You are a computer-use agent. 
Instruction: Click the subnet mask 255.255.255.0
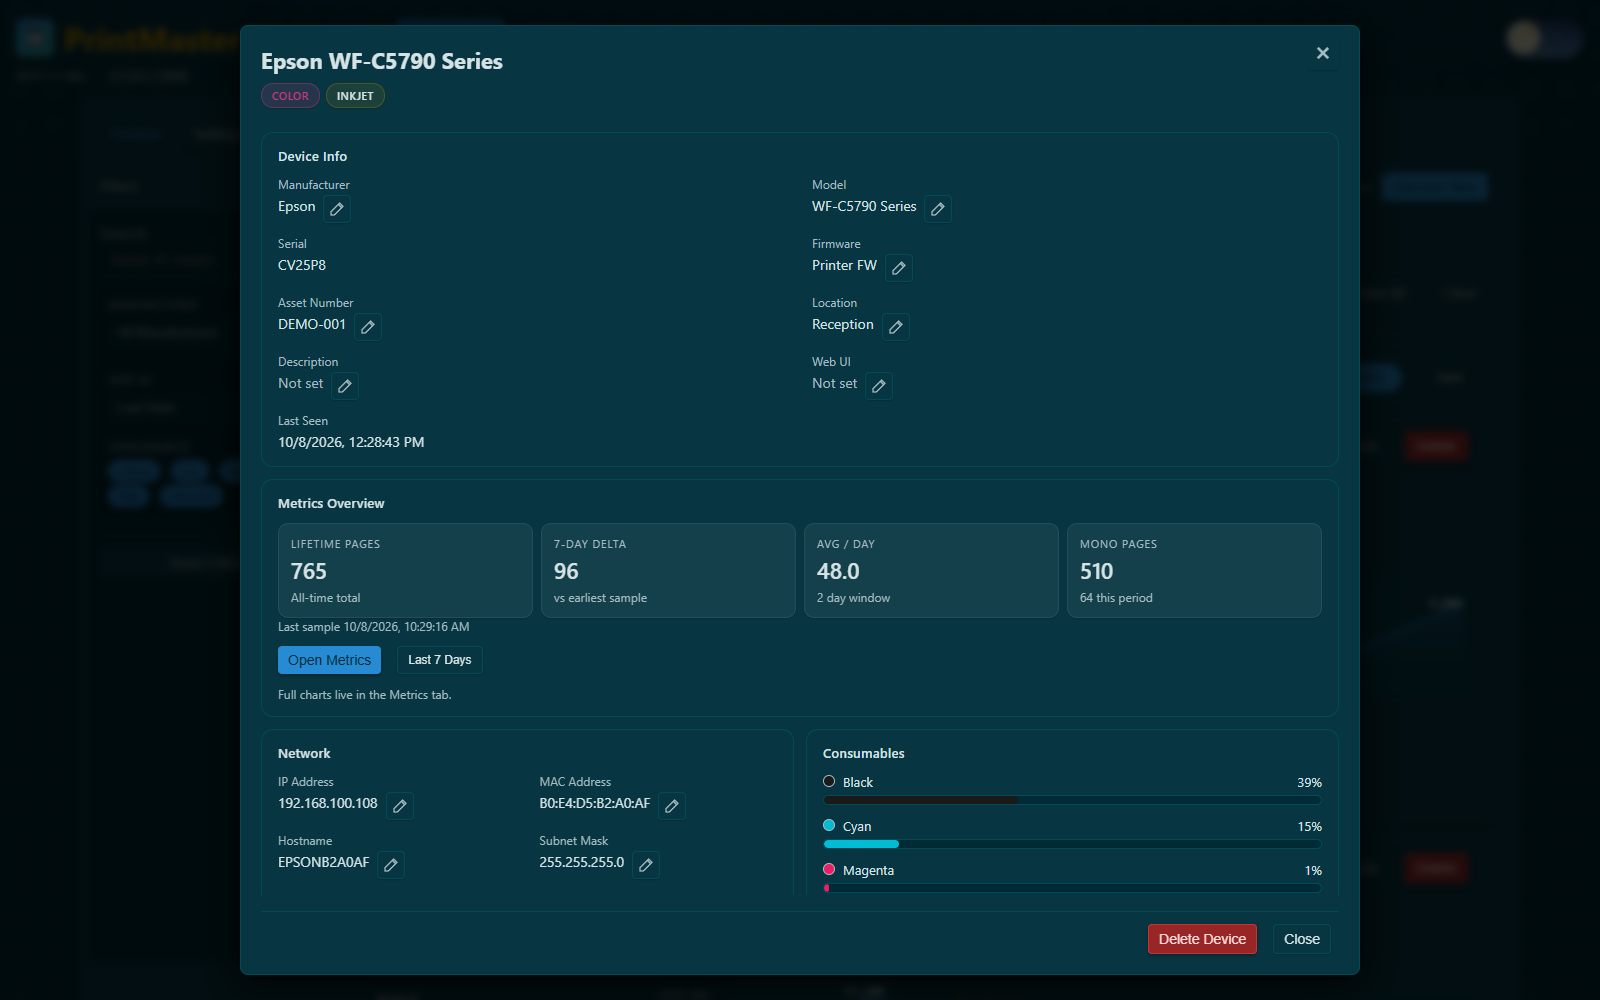(582, 863)
